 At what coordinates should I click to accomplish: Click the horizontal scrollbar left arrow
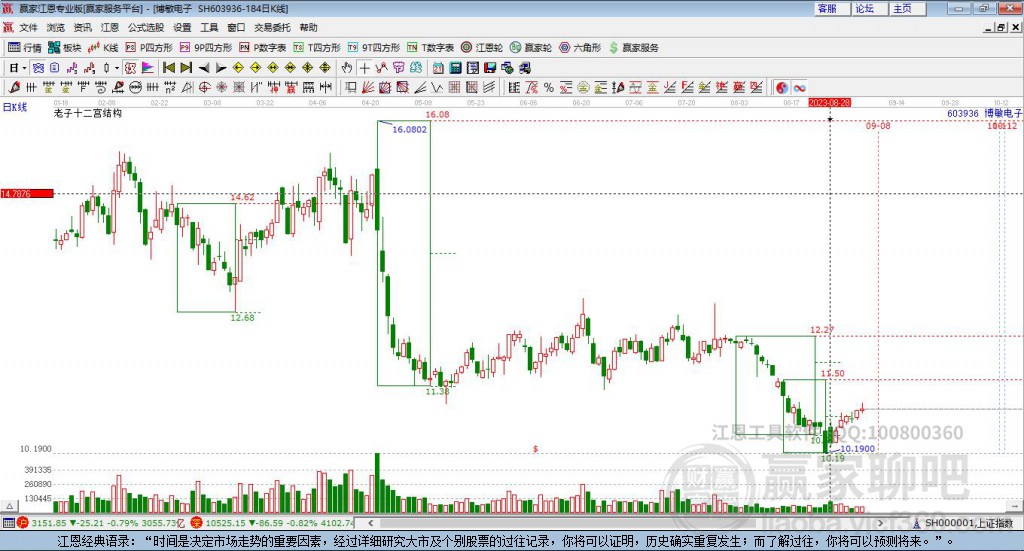pos(371,523)
